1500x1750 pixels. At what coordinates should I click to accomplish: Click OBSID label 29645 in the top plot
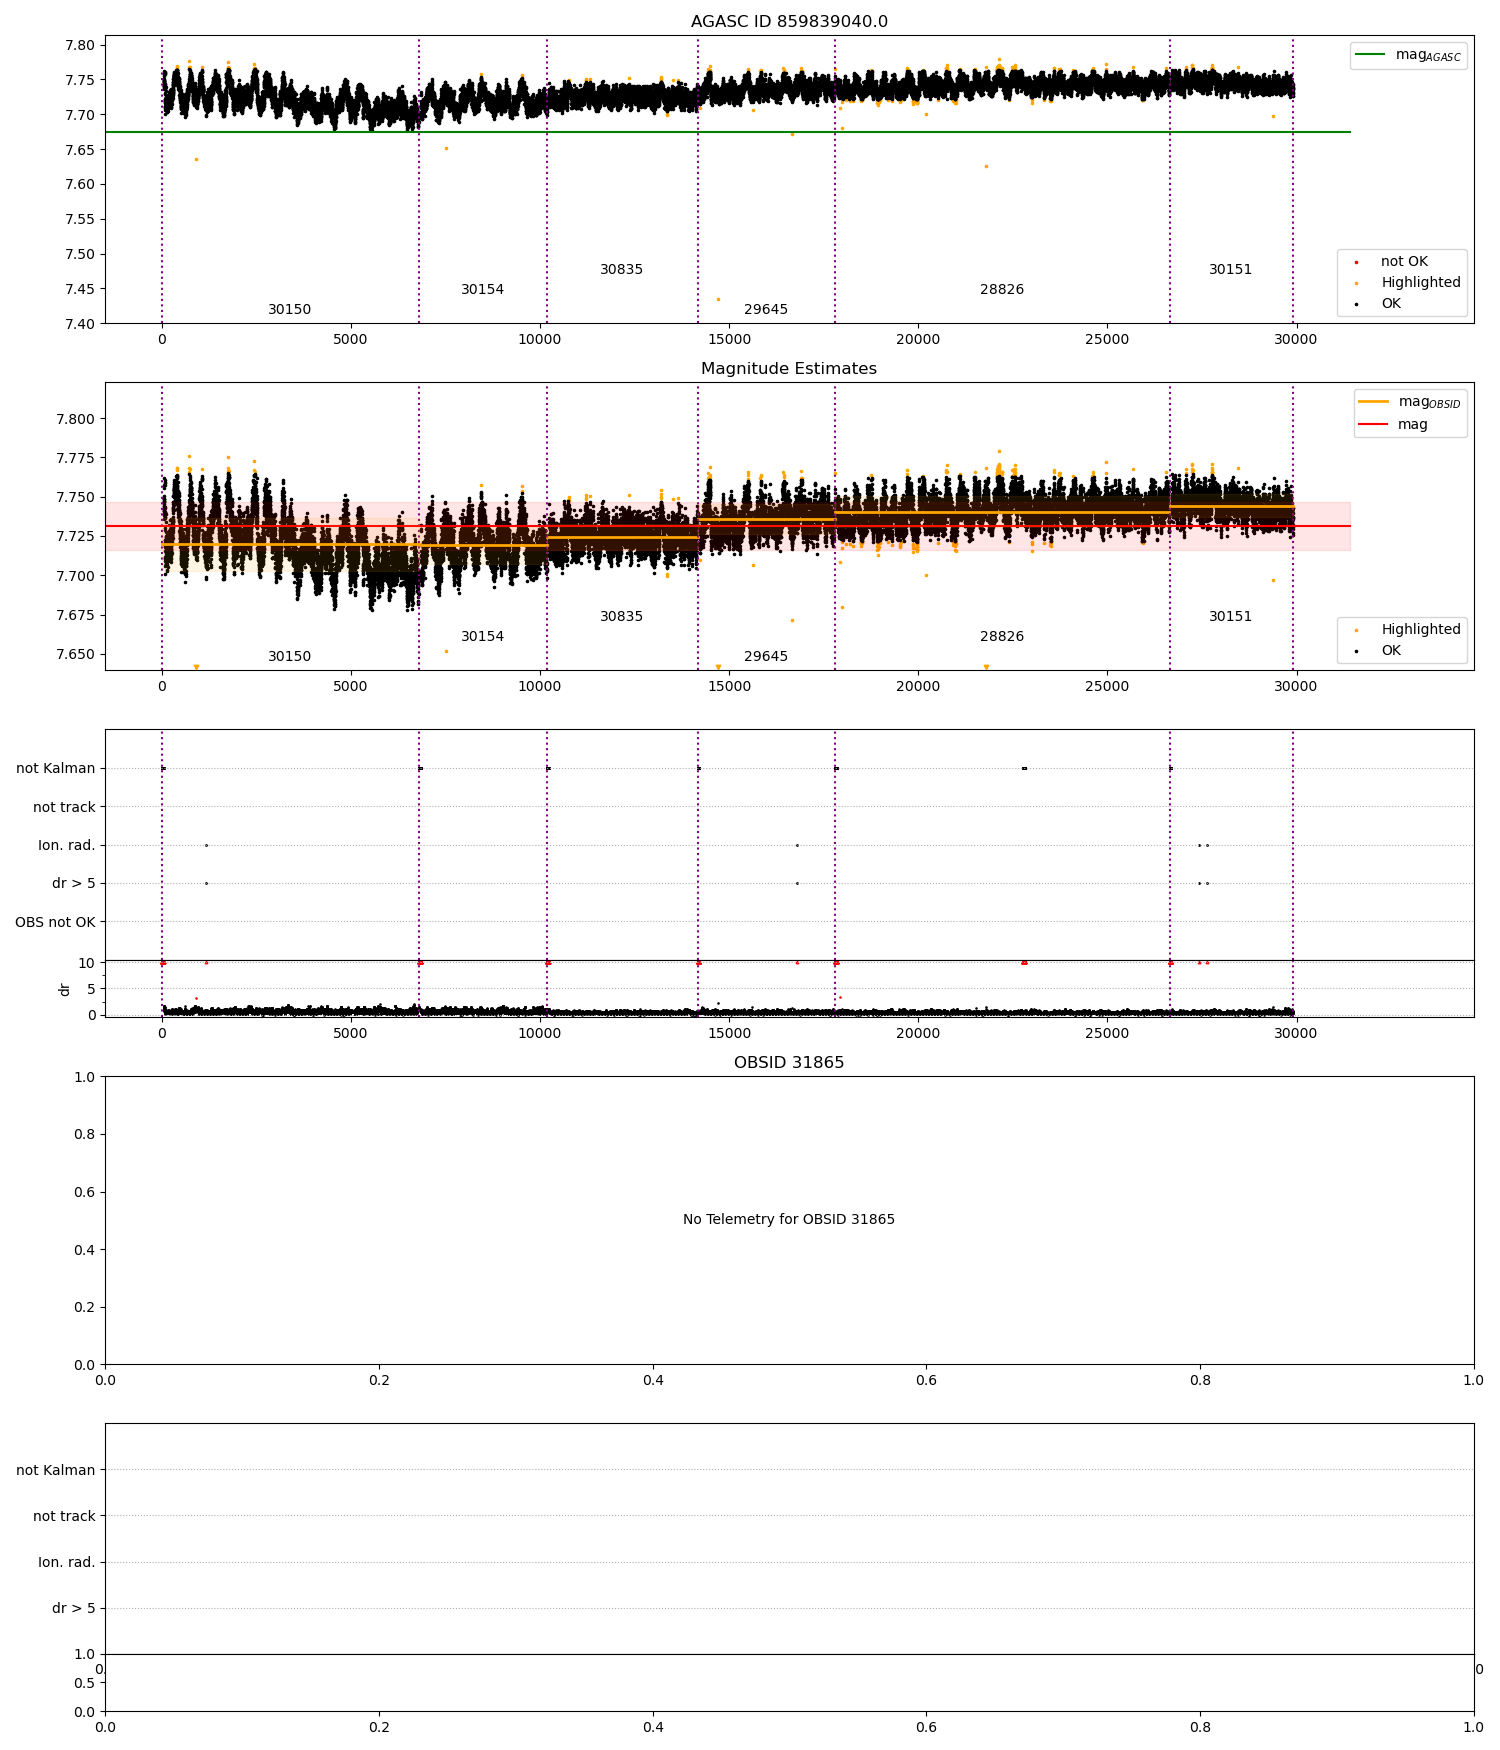765,310
